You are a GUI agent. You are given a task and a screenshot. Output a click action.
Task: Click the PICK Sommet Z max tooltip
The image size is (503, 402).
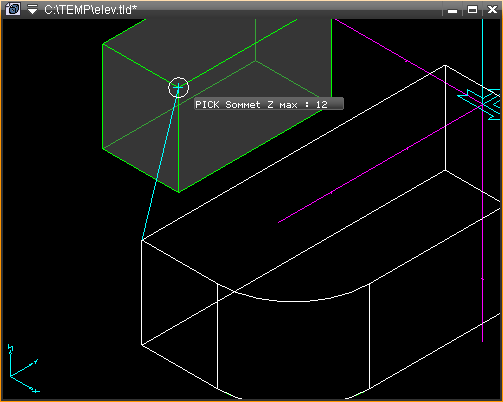(269, 104)
